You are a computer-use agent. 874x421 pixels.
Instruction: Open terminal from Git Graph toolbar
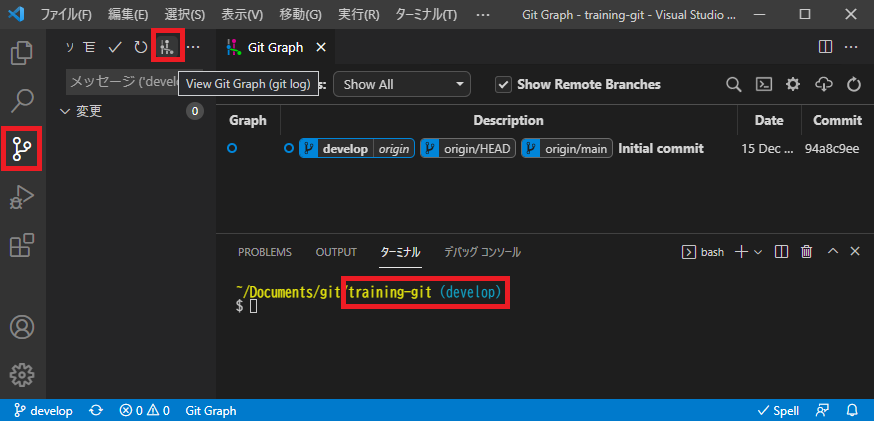(764, 84)
